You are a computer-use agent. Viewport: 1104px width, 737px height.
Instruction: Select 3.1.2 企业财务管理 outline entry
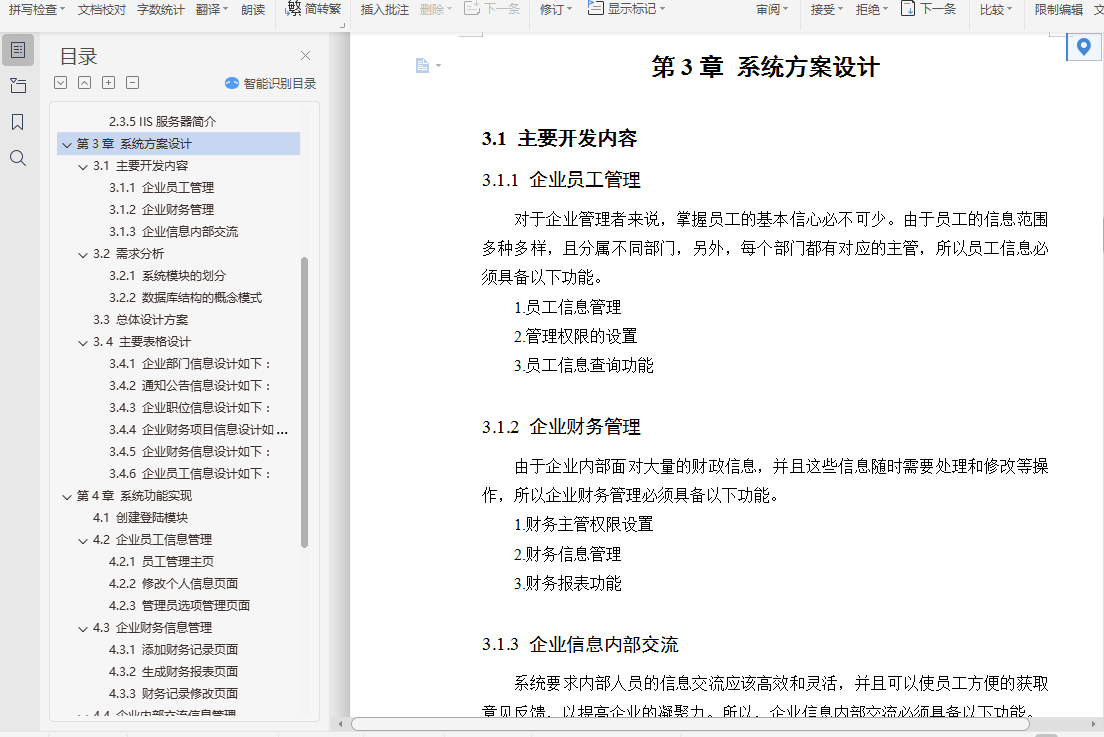tap(161, 210)
